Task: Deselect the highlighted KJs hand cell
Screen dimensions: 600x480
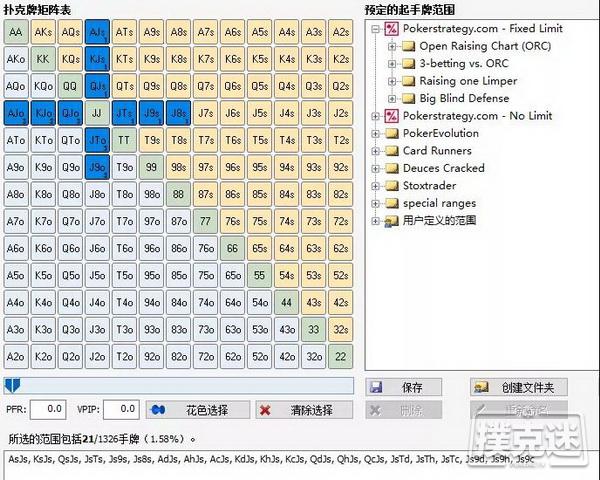Action: pos(97,59)
